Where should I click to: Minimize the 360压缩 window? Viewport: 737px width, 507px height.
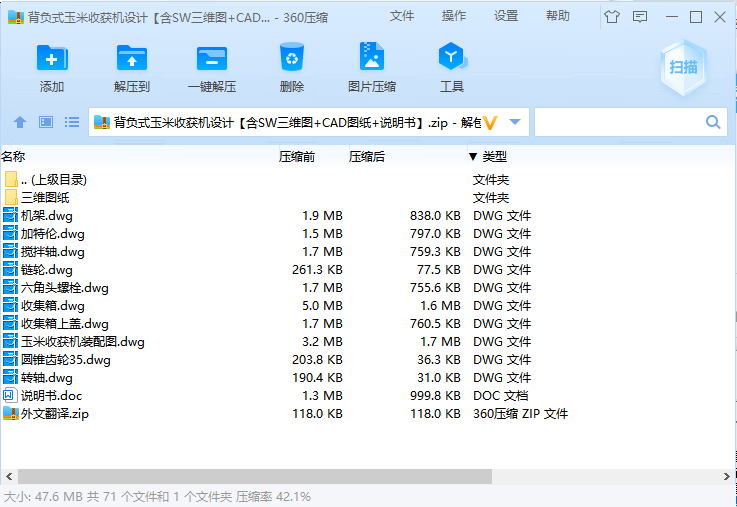pyautogui.click(x=672, y=17)
